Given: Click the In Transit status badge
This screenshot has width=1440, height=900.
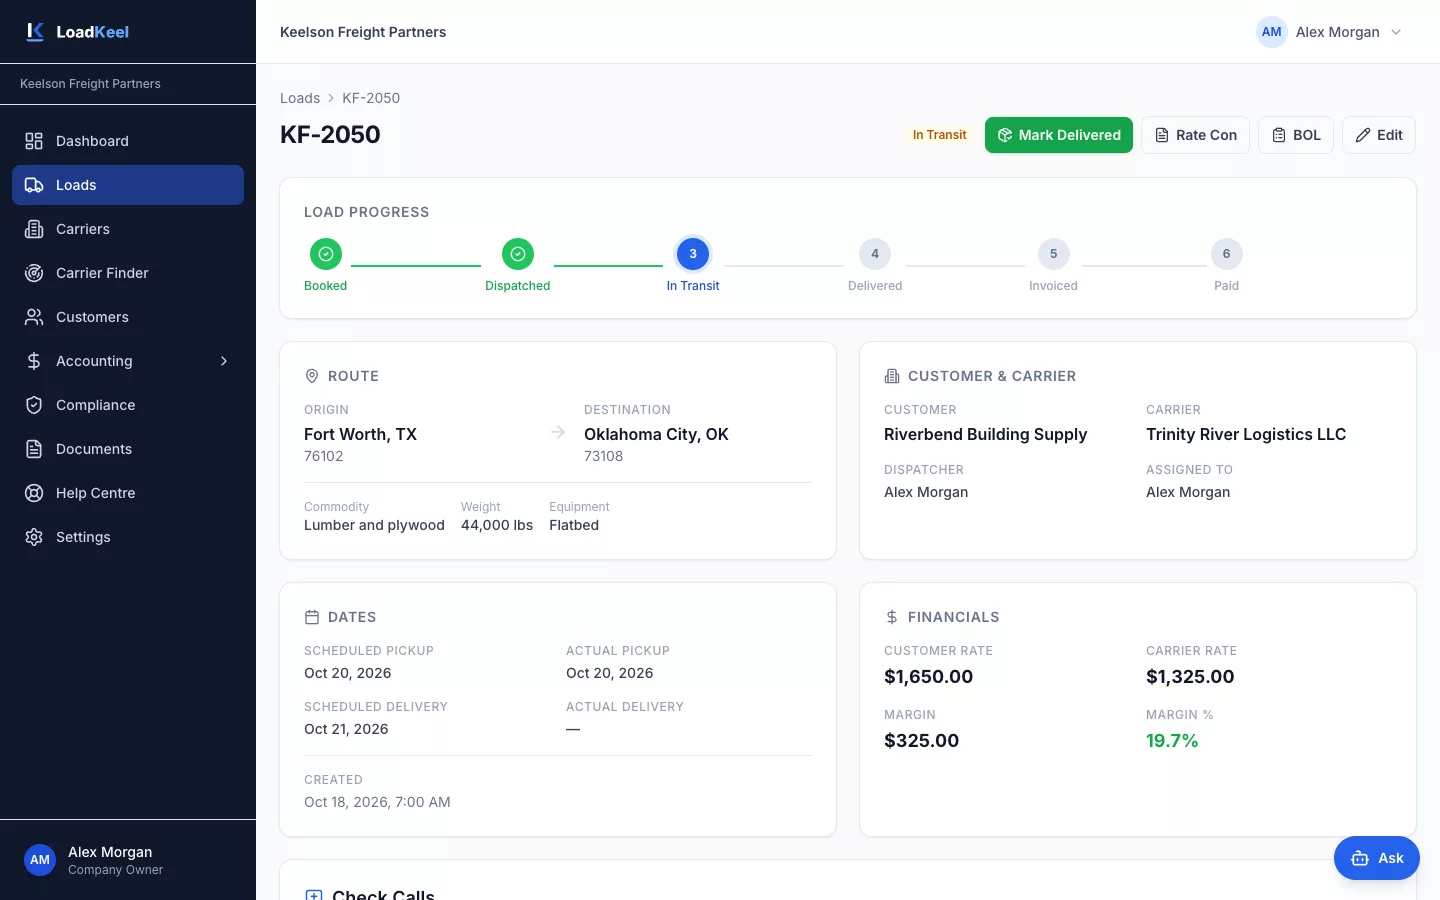Looking at the screenshot, I should click(x=939, y=135).
